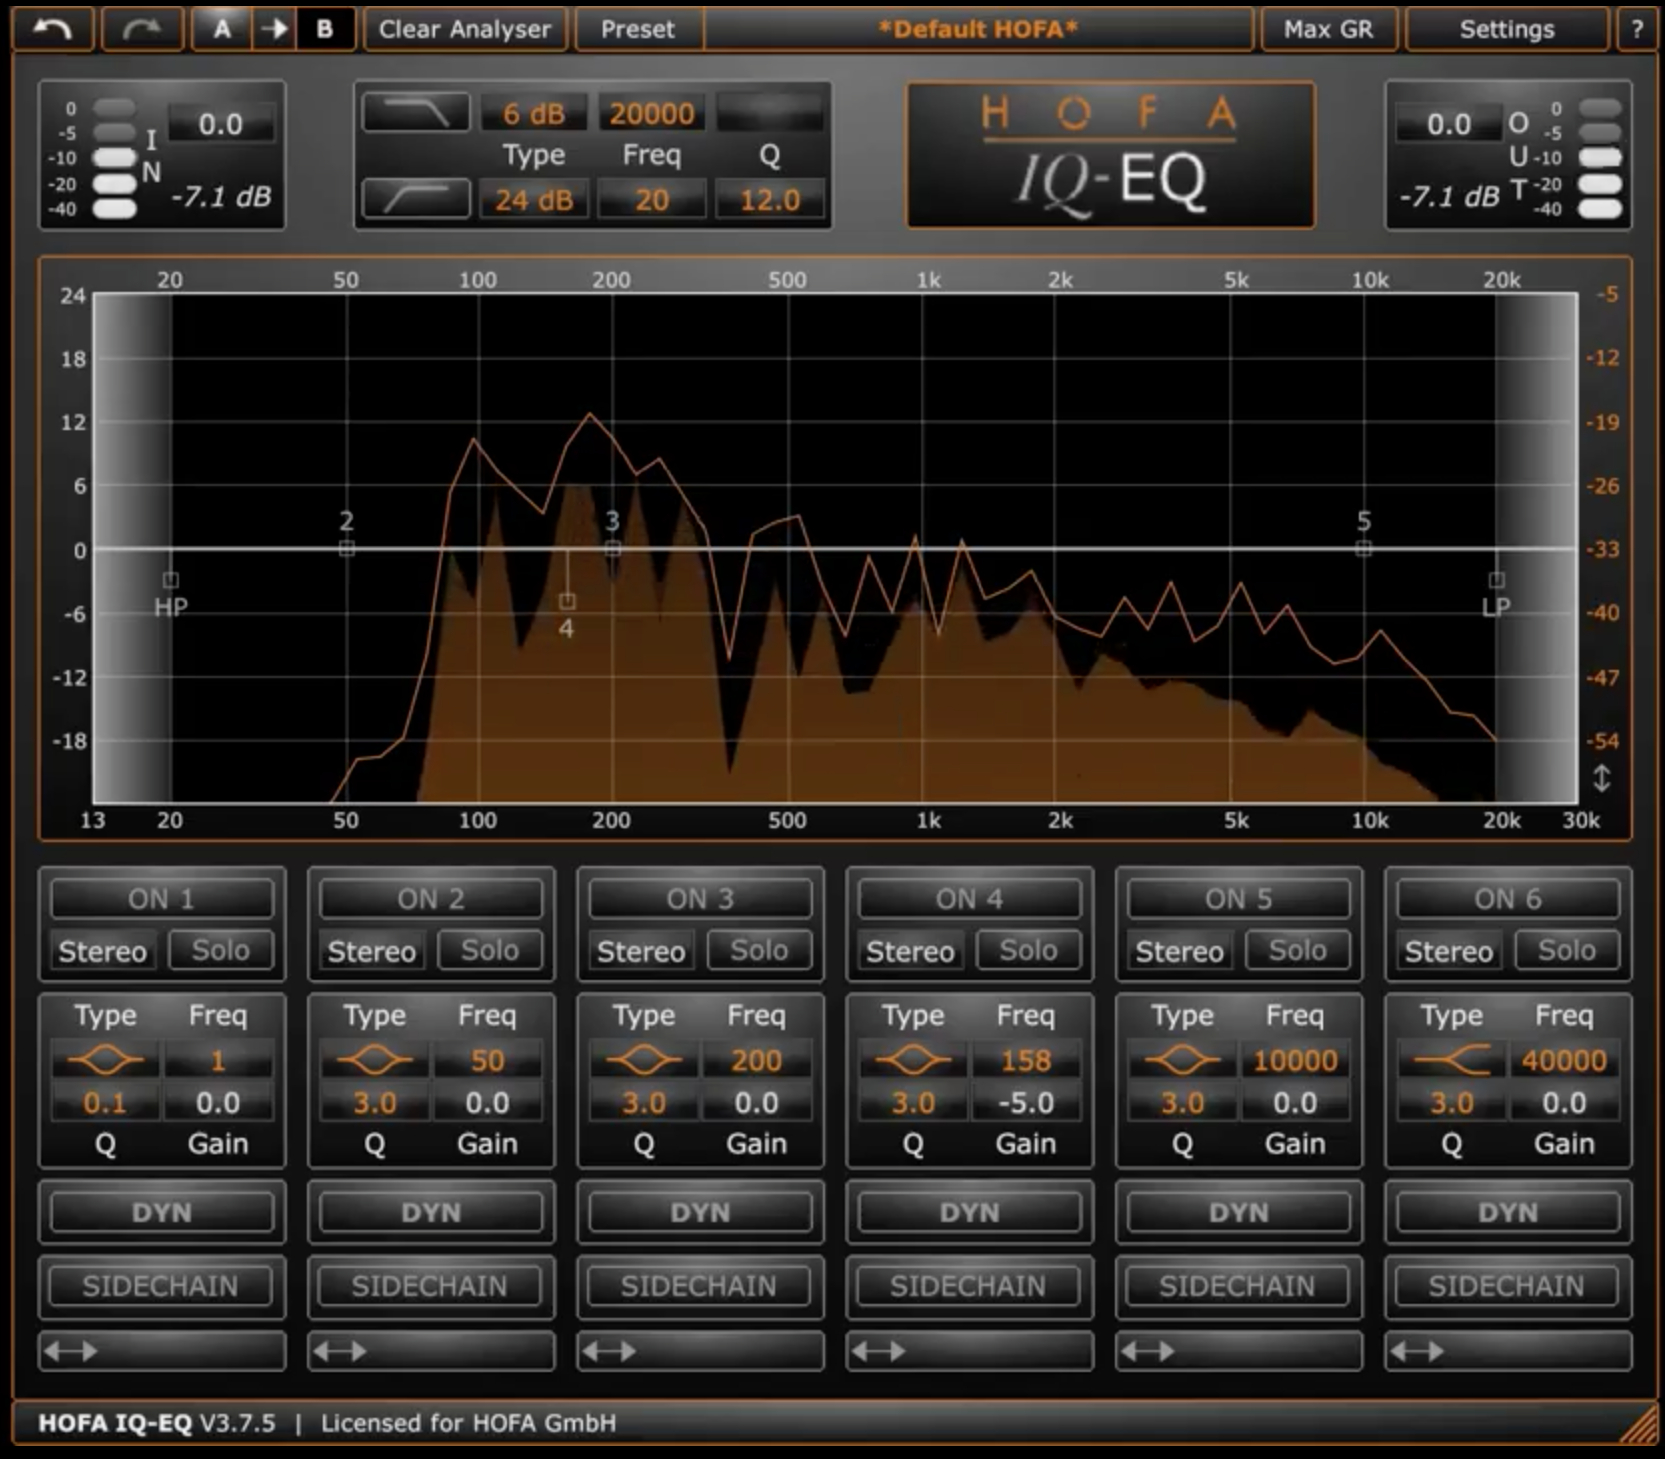Click the question mark help icon
This screenshot has width=1665, height=1459.
tap(1637, 29)
